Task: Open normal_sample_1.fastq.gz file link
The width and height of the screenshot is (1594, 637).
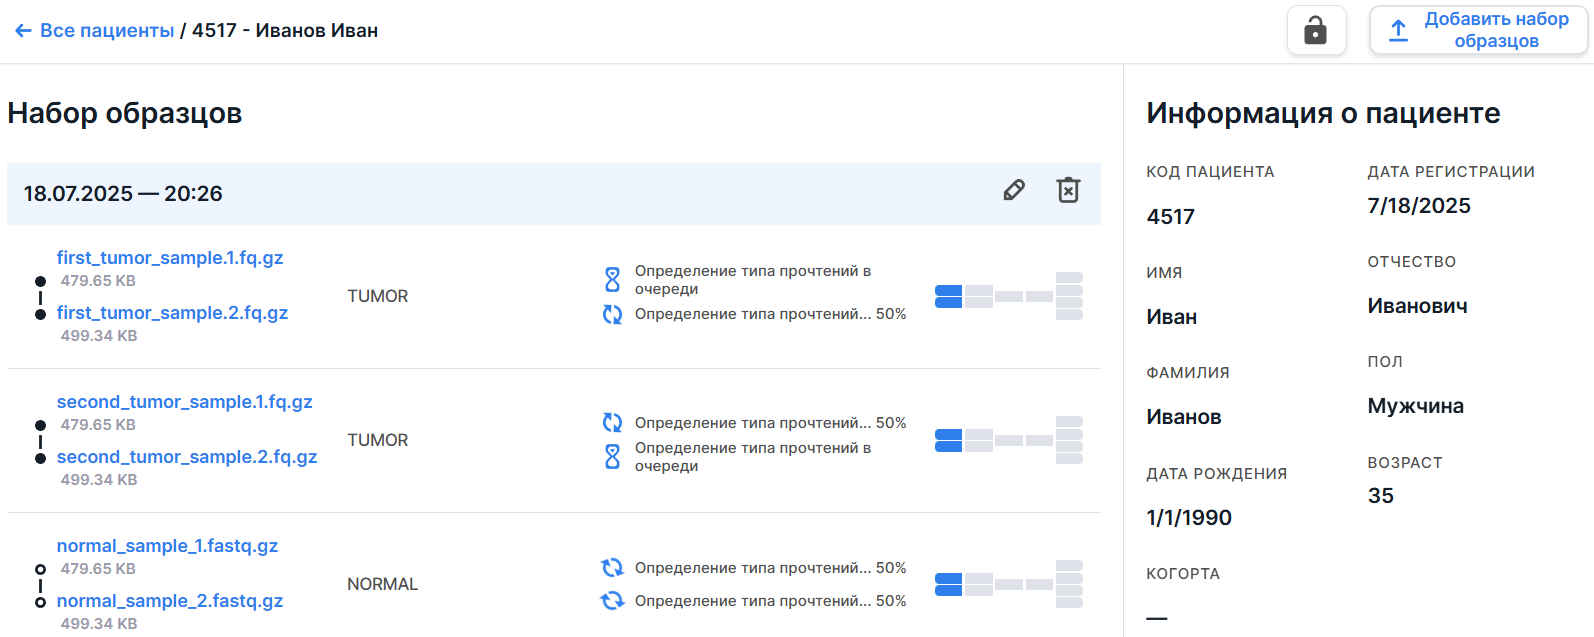Action: 167,546
